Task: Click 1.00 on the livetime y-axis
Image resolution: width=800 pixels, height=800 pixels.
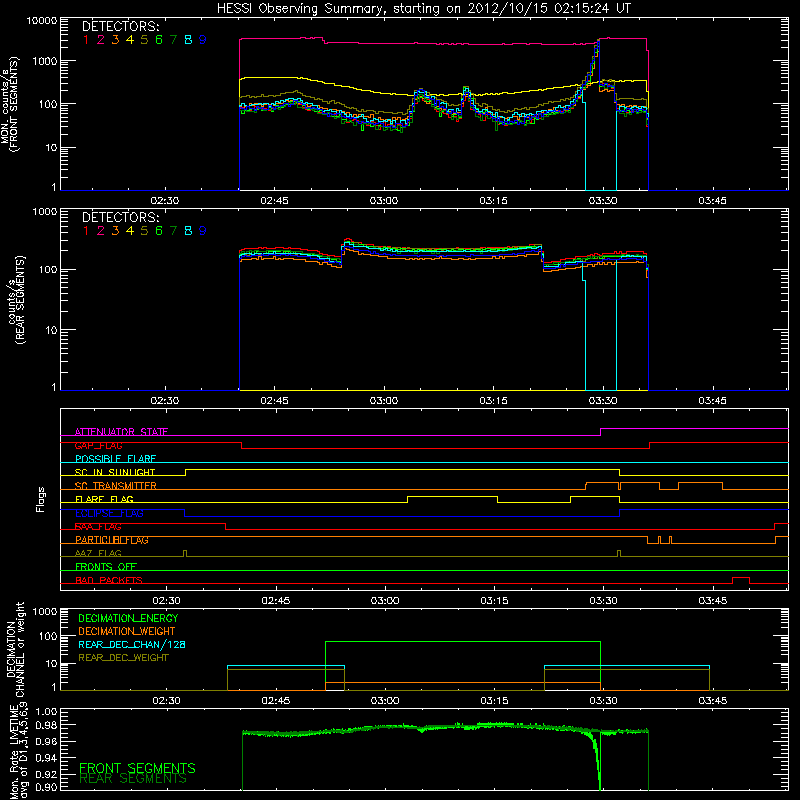Action: tap(47, 712)
